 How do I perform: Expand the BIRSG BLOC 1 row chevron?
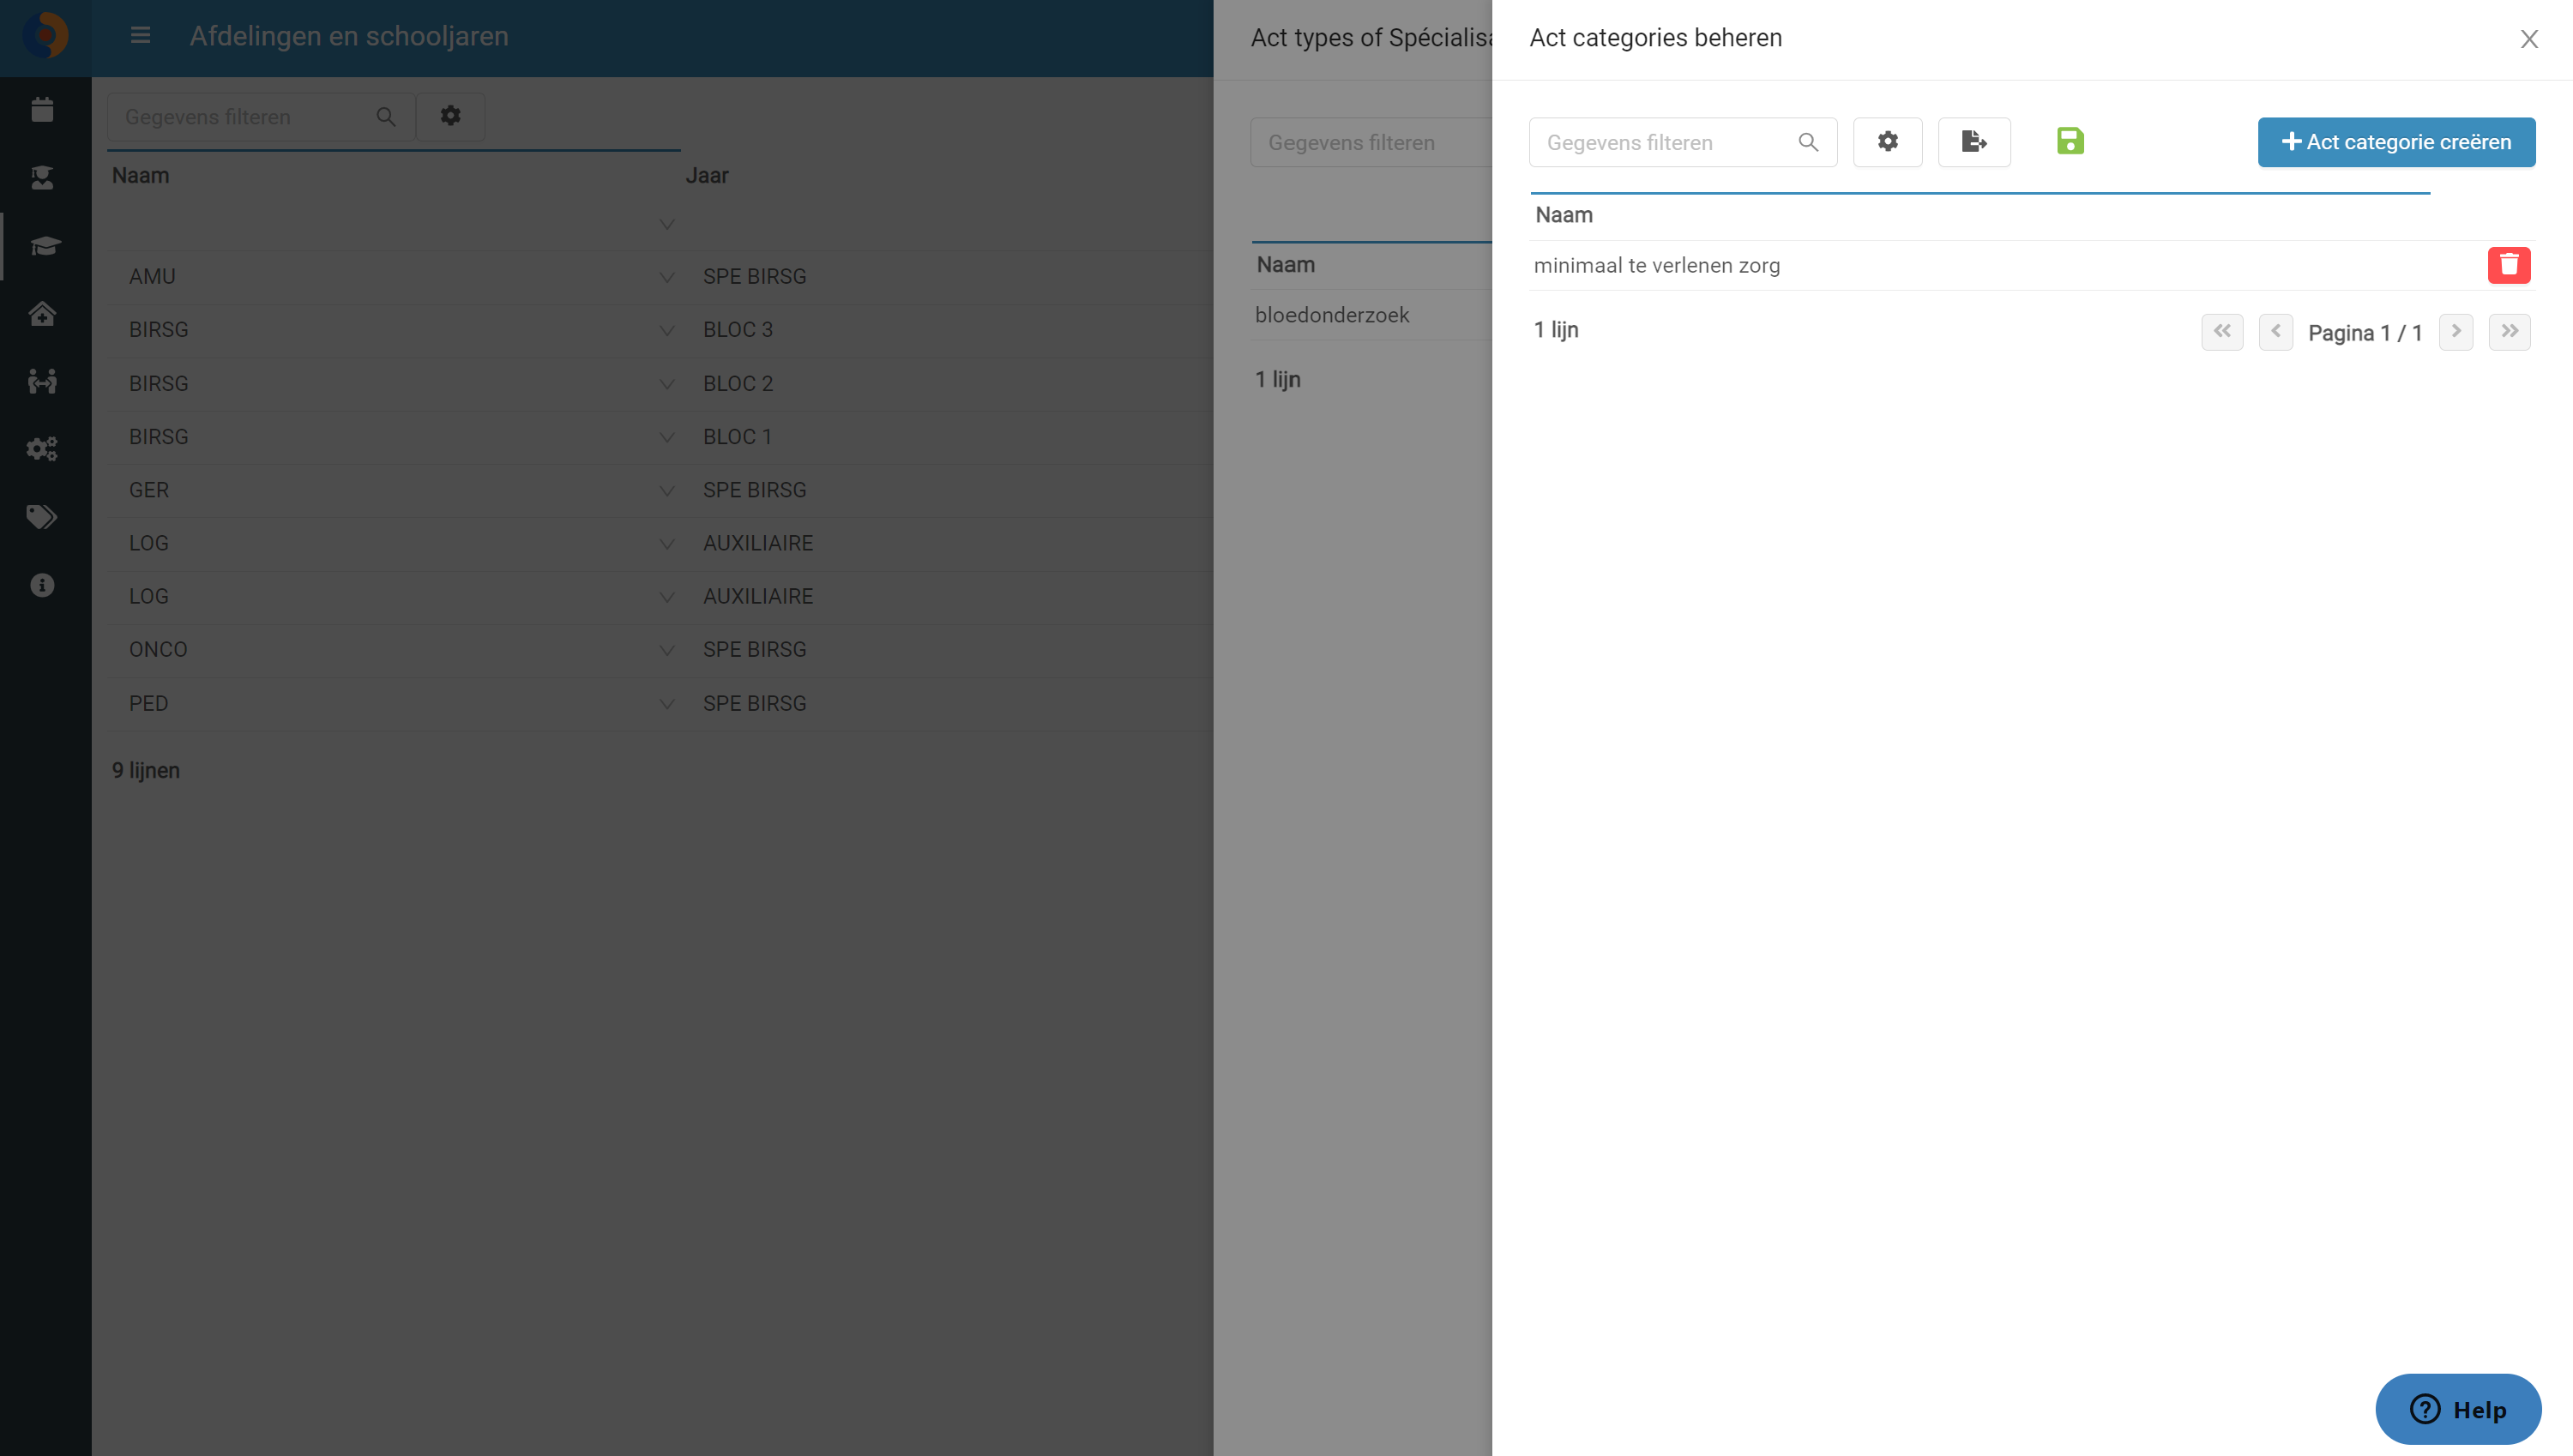[666, 437]
